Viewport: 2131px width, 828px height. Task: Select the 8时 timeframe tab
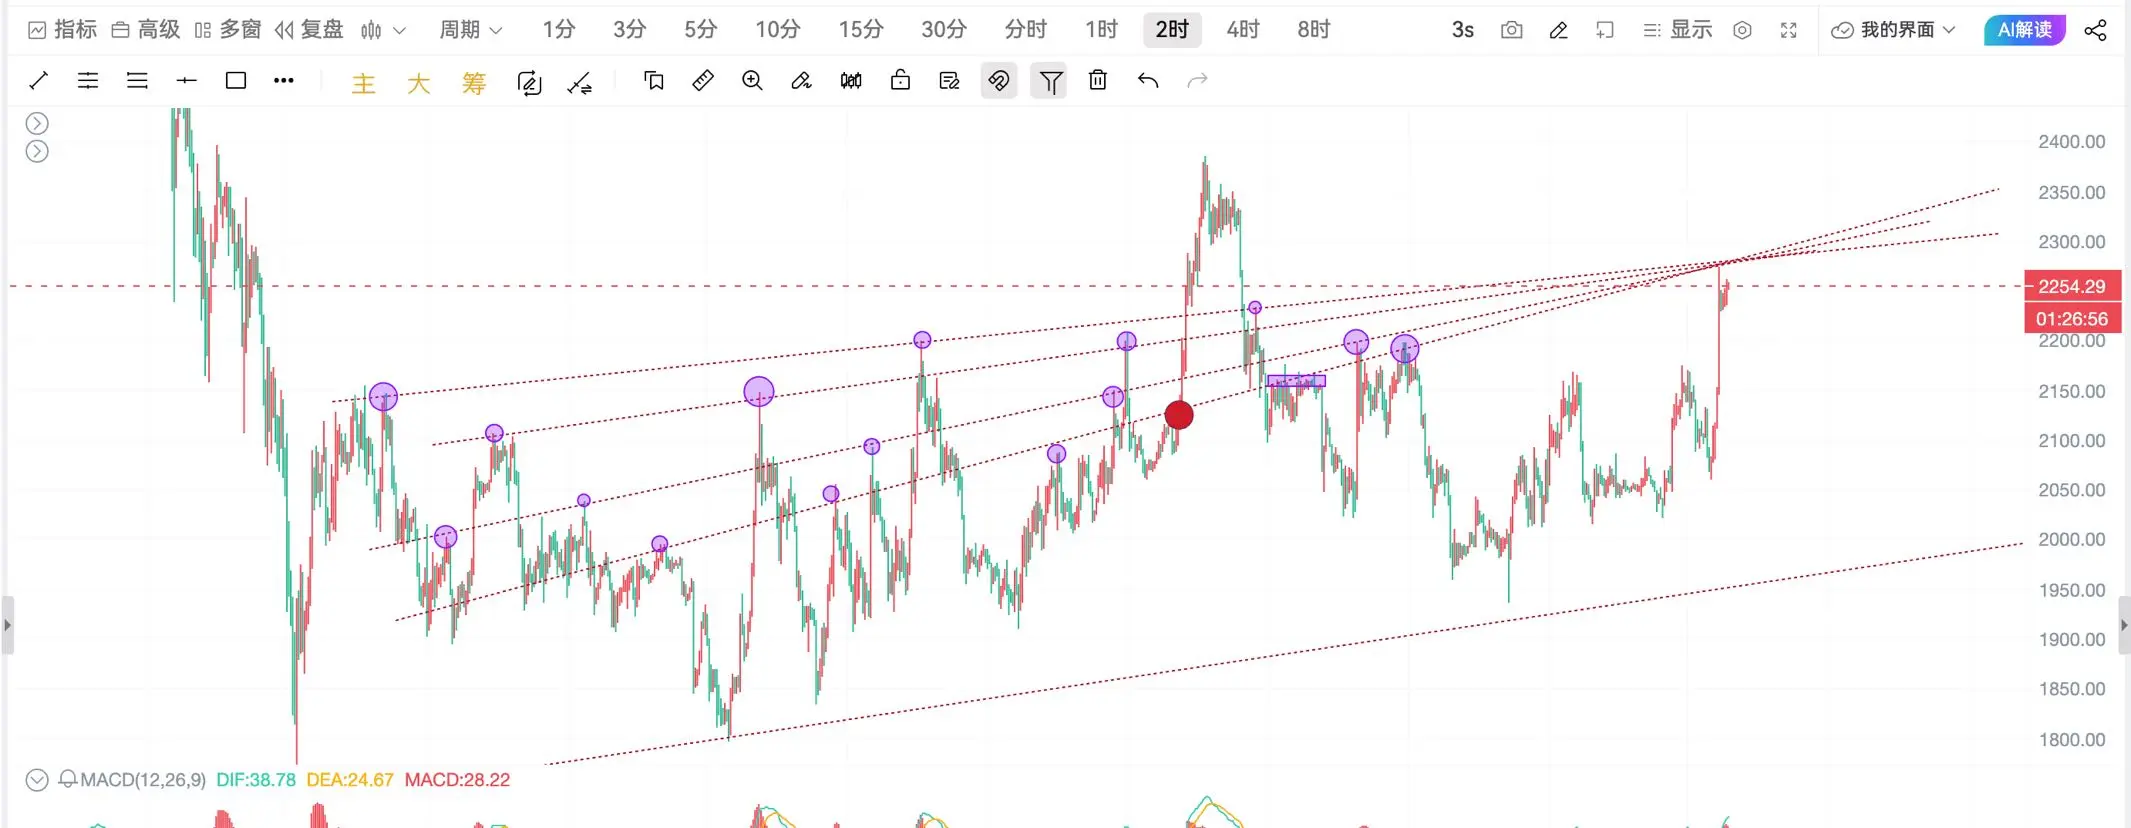[1314, 30]
